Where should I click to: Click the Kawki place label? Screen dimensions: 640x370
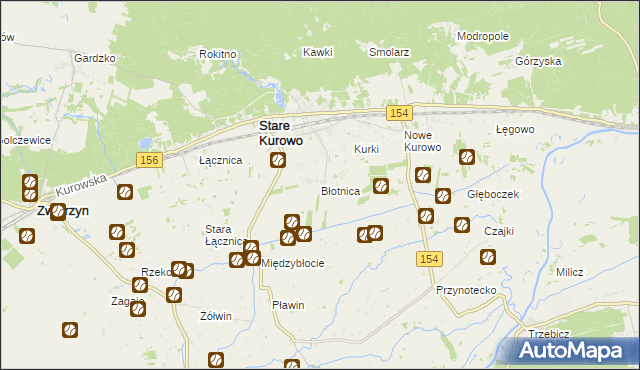[x=318, y=52]
